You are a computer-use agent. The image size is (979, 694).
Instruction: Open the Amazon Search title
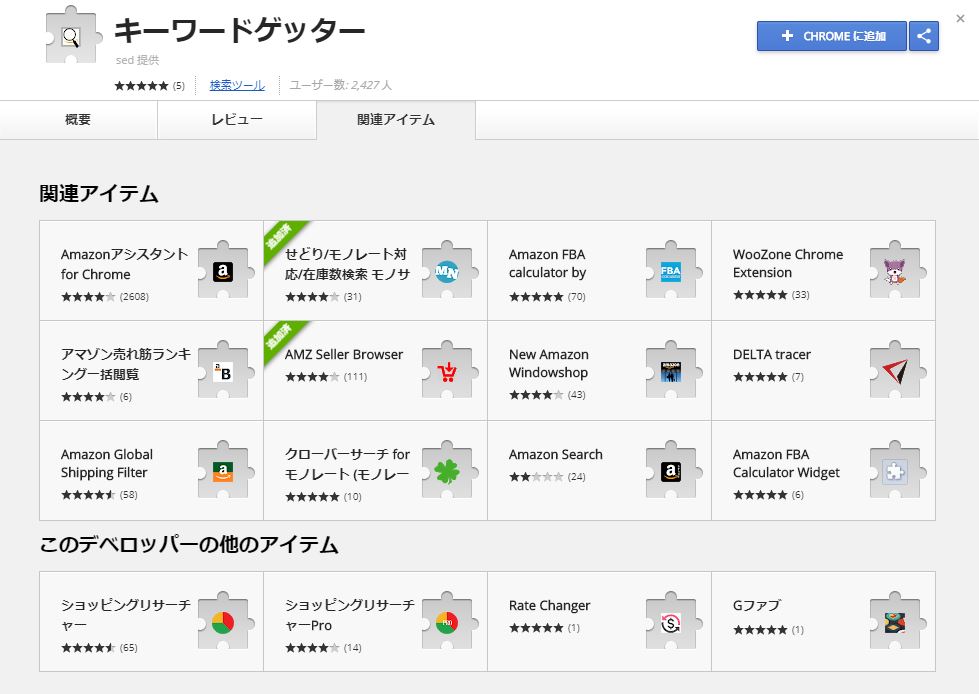pyautogui.click(x=556, y=454)
